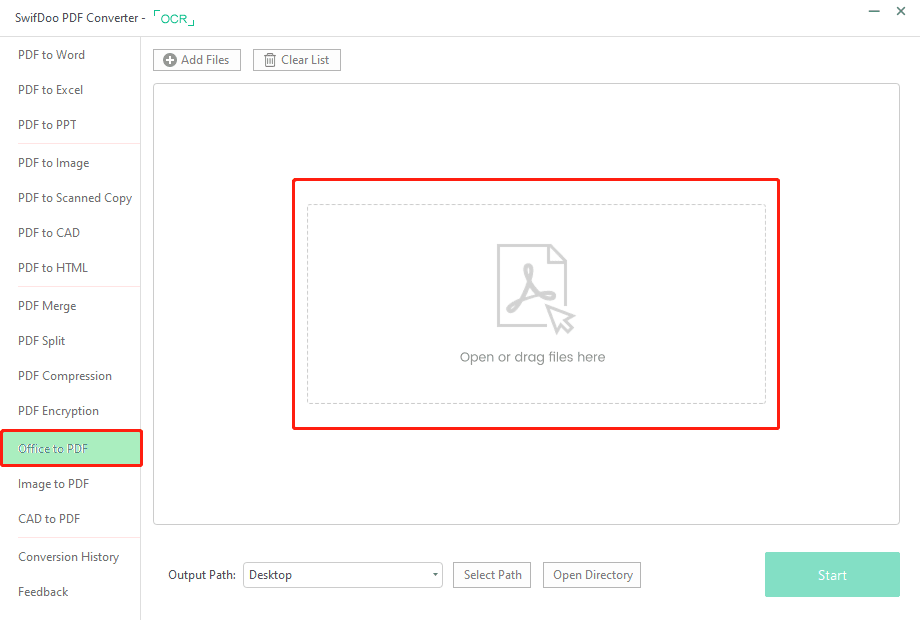The width and height of the screenshot is (920, 620).
Task: Choose PDF to PPT conversion
Action: tap(47, 125)
